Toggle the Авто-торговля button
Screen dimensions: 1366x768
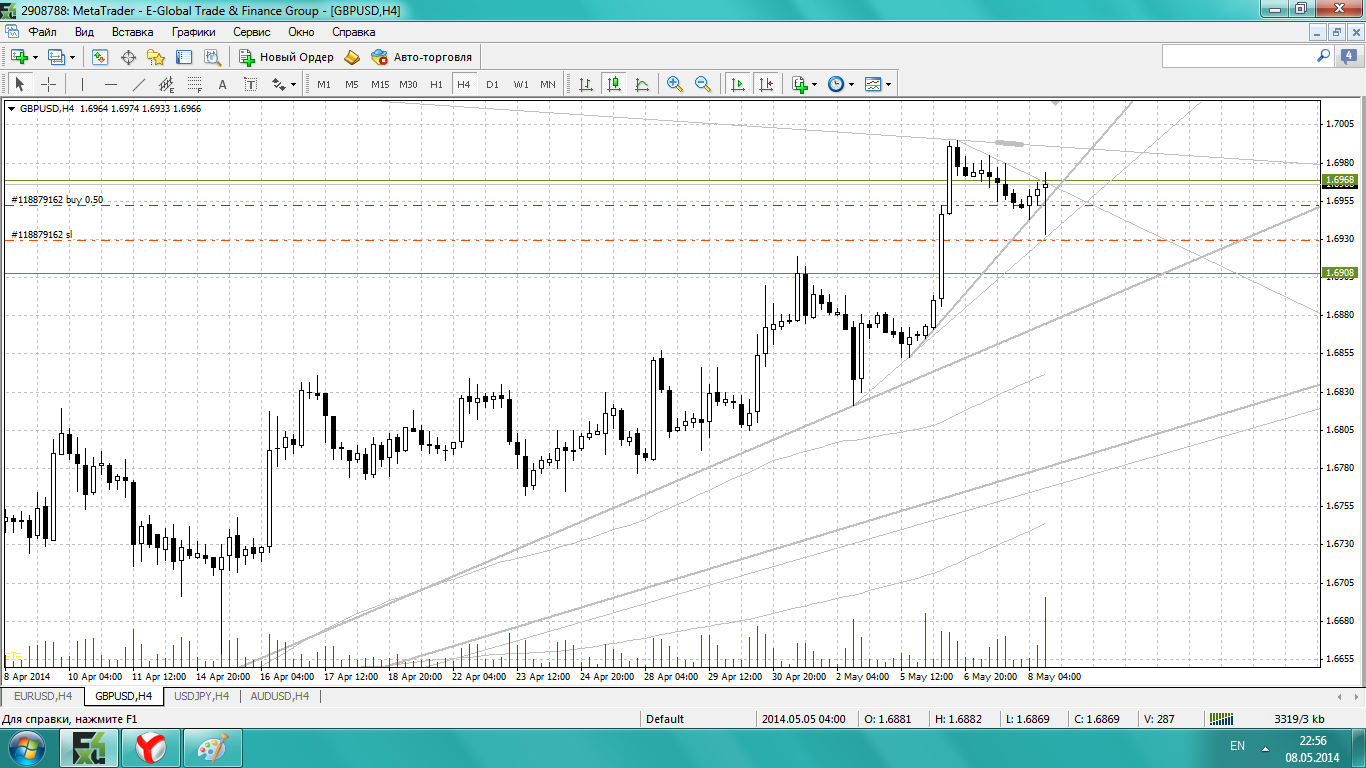tap(421, 57)
